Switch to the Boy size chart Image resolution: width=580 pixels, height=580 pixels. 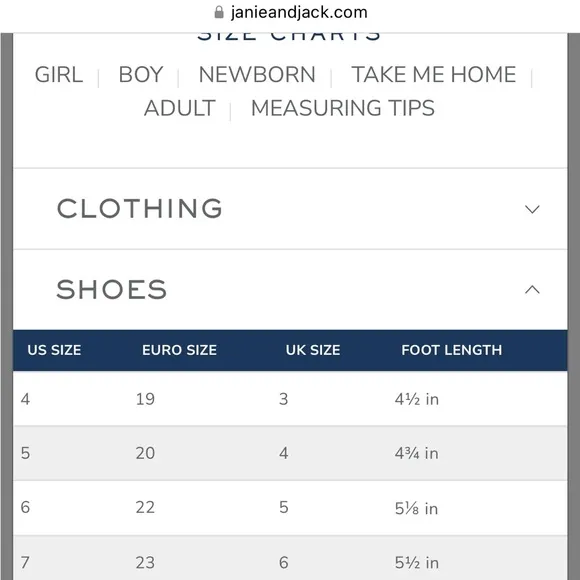click(141, 74)
